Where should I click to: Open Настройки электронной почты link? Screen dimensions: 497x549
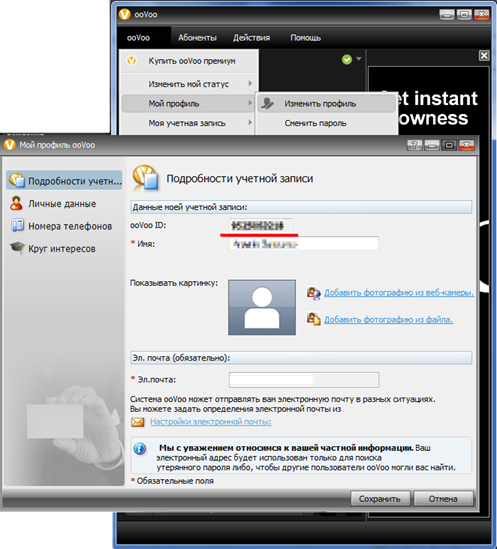211,422
